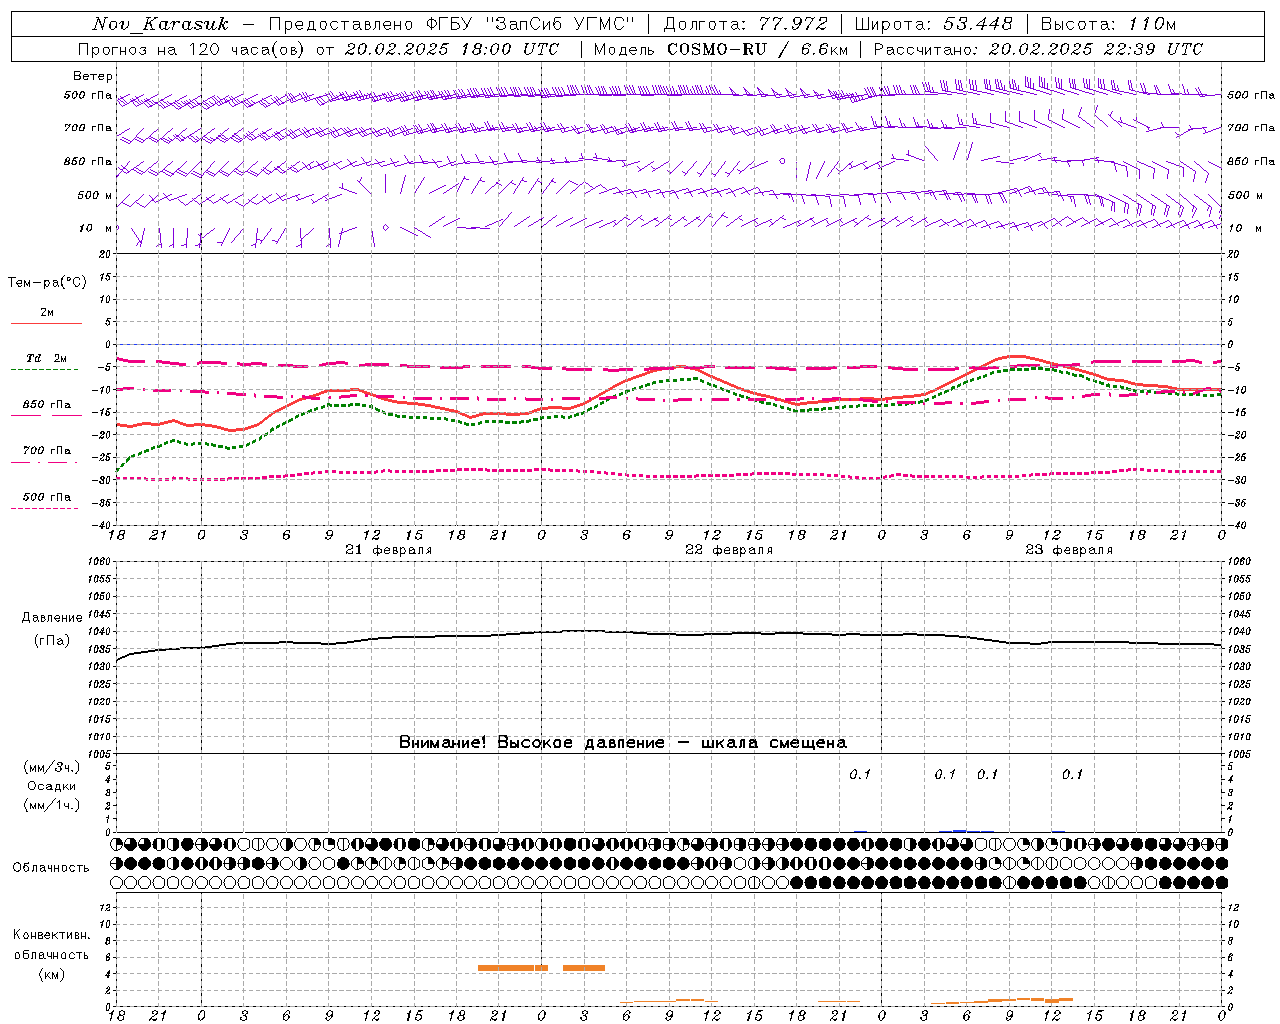Click the station name Nov_Karasuk in header
The width and height of the screenshot is (1280, 1024).
[160, 24]
